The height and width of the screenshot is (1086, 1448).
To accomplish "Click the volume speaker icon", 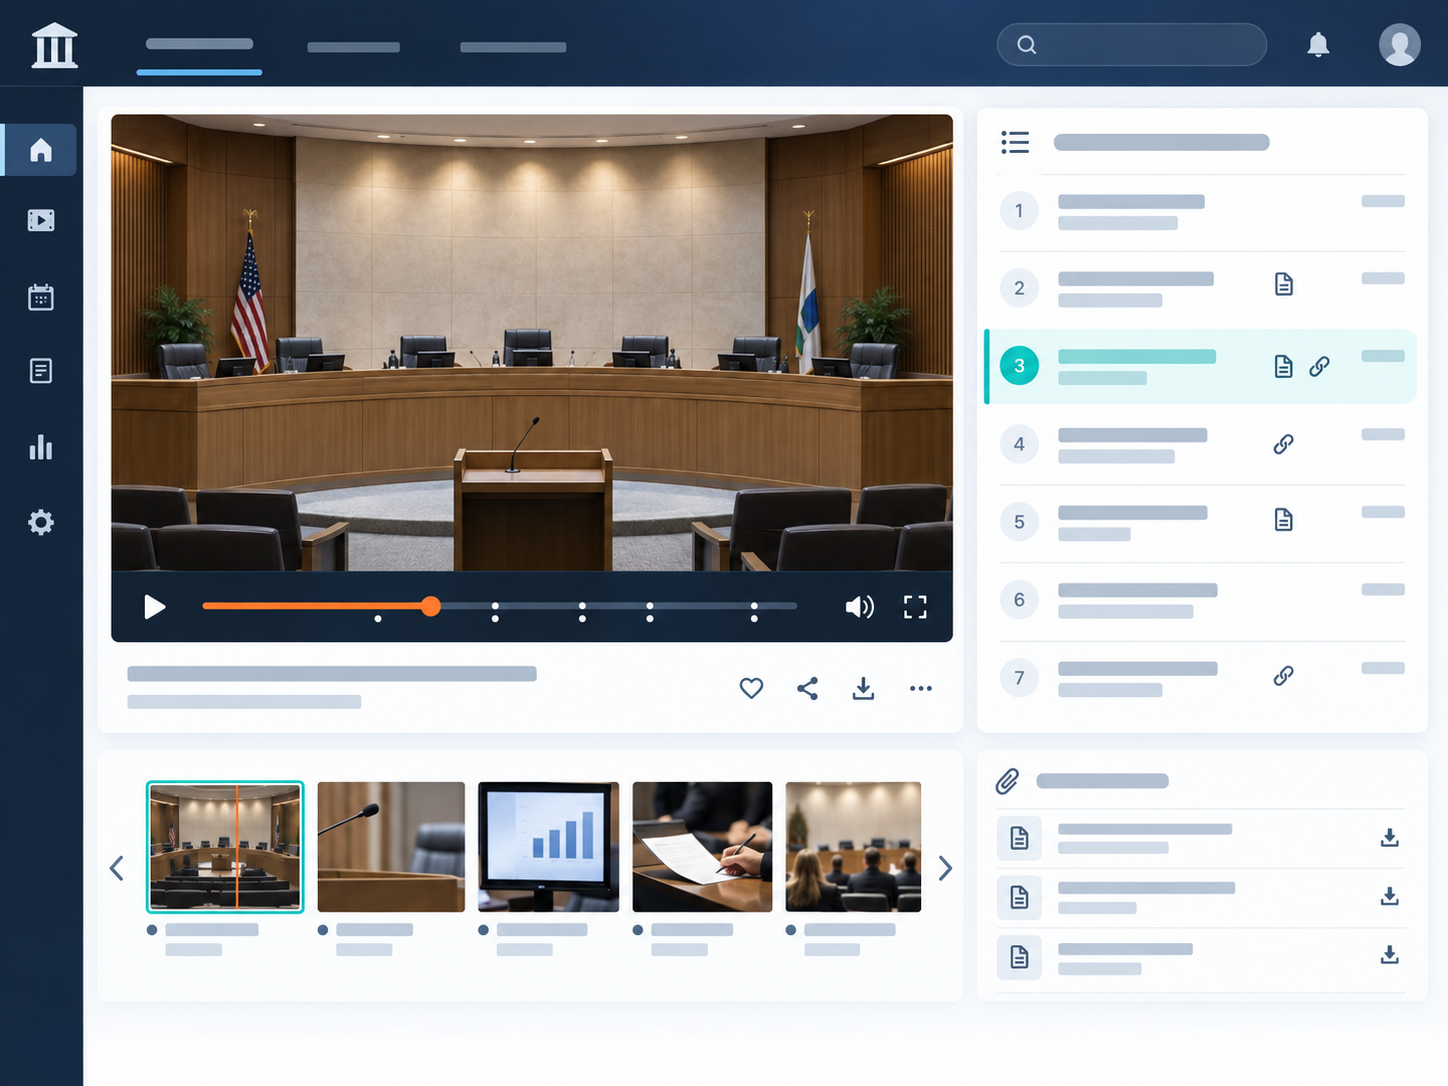I will point(860,607).
